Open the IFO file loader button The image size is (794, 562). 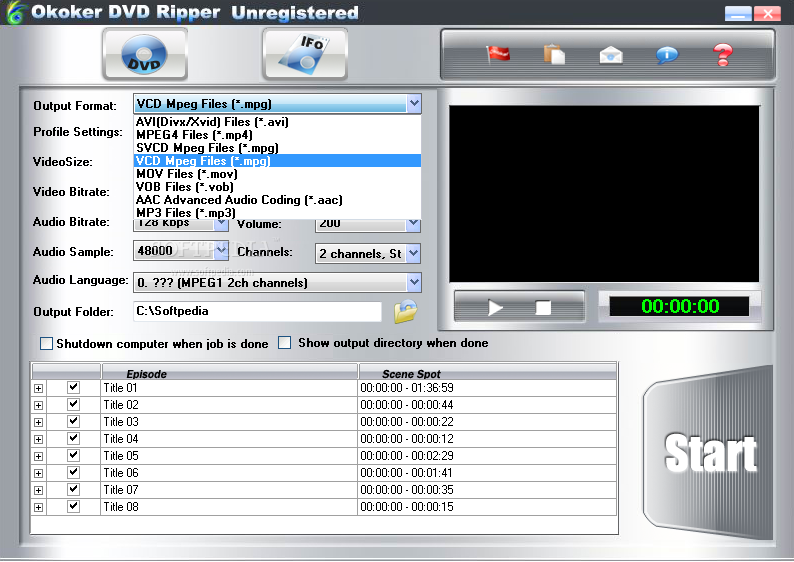tap(305, 54)
